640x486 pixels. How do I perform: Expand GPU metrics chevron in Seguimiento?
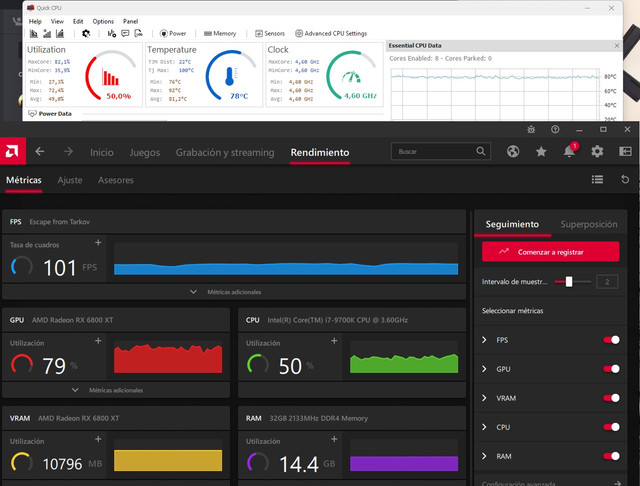point(484,369)
